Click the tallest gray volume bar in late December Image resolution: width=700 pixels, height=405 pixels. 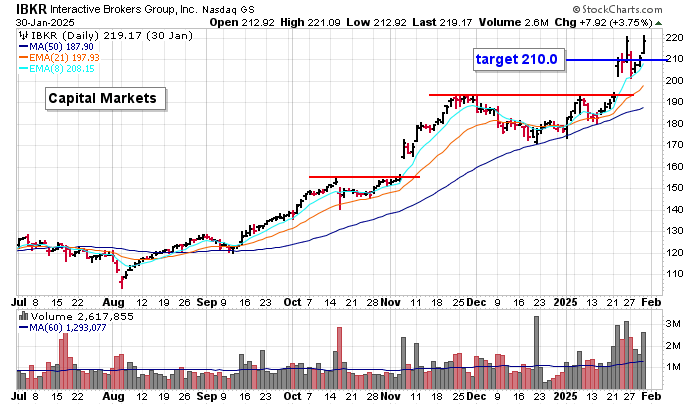[537, 352]
